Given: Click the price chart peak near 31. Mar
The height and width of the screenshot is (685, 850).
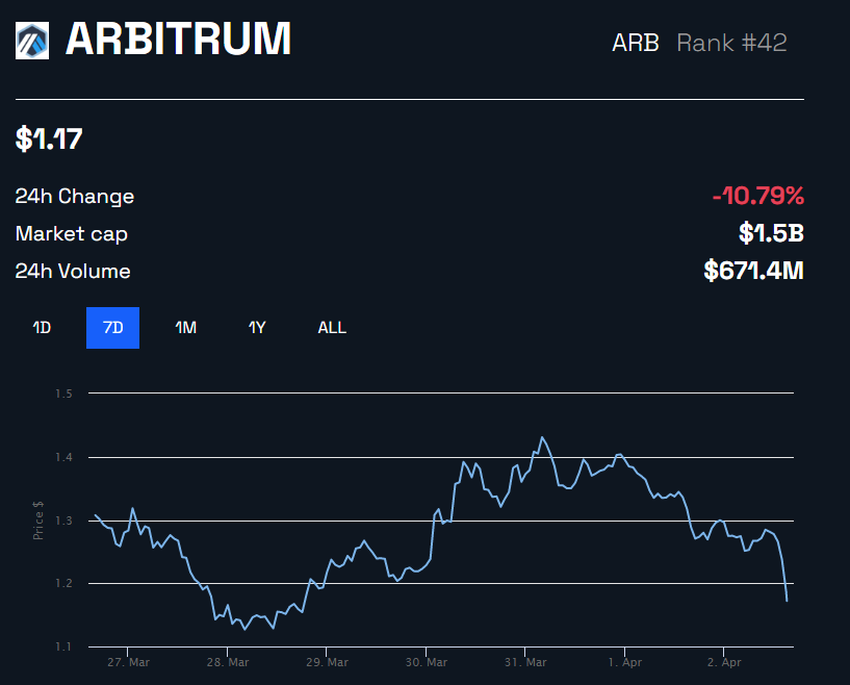Looking at the screenshot, I should point(543,436).
